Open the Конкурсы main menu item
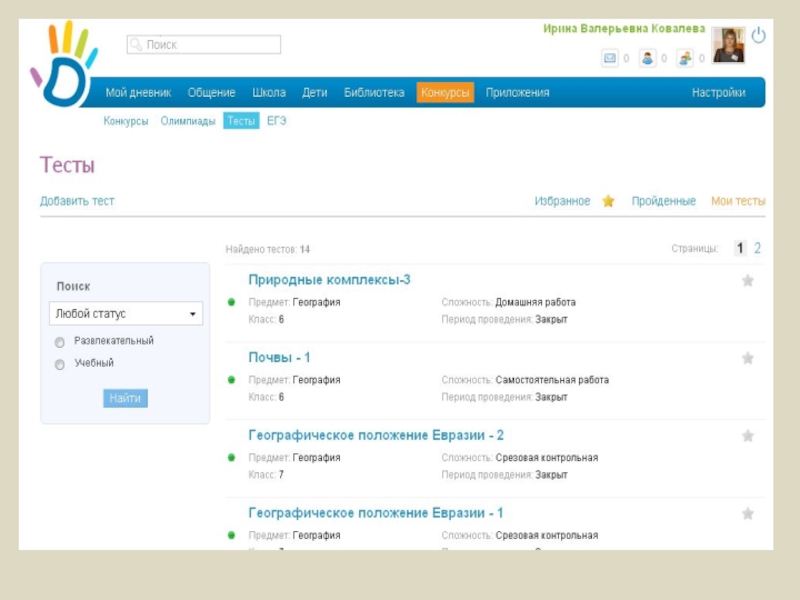Viewport: 800px width, 600px height. pos(445,93)
